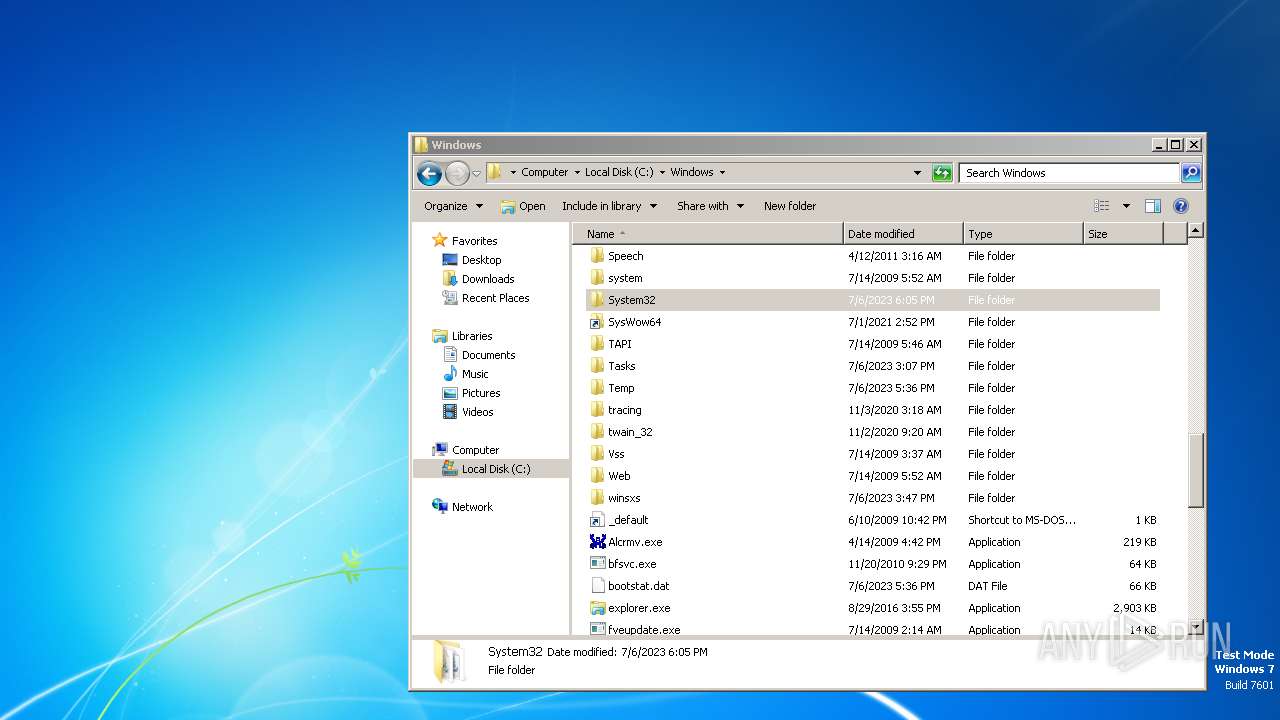Select the bootstat.dat file icon
This screenshot has width=1280, height=720.
point(597,586)
